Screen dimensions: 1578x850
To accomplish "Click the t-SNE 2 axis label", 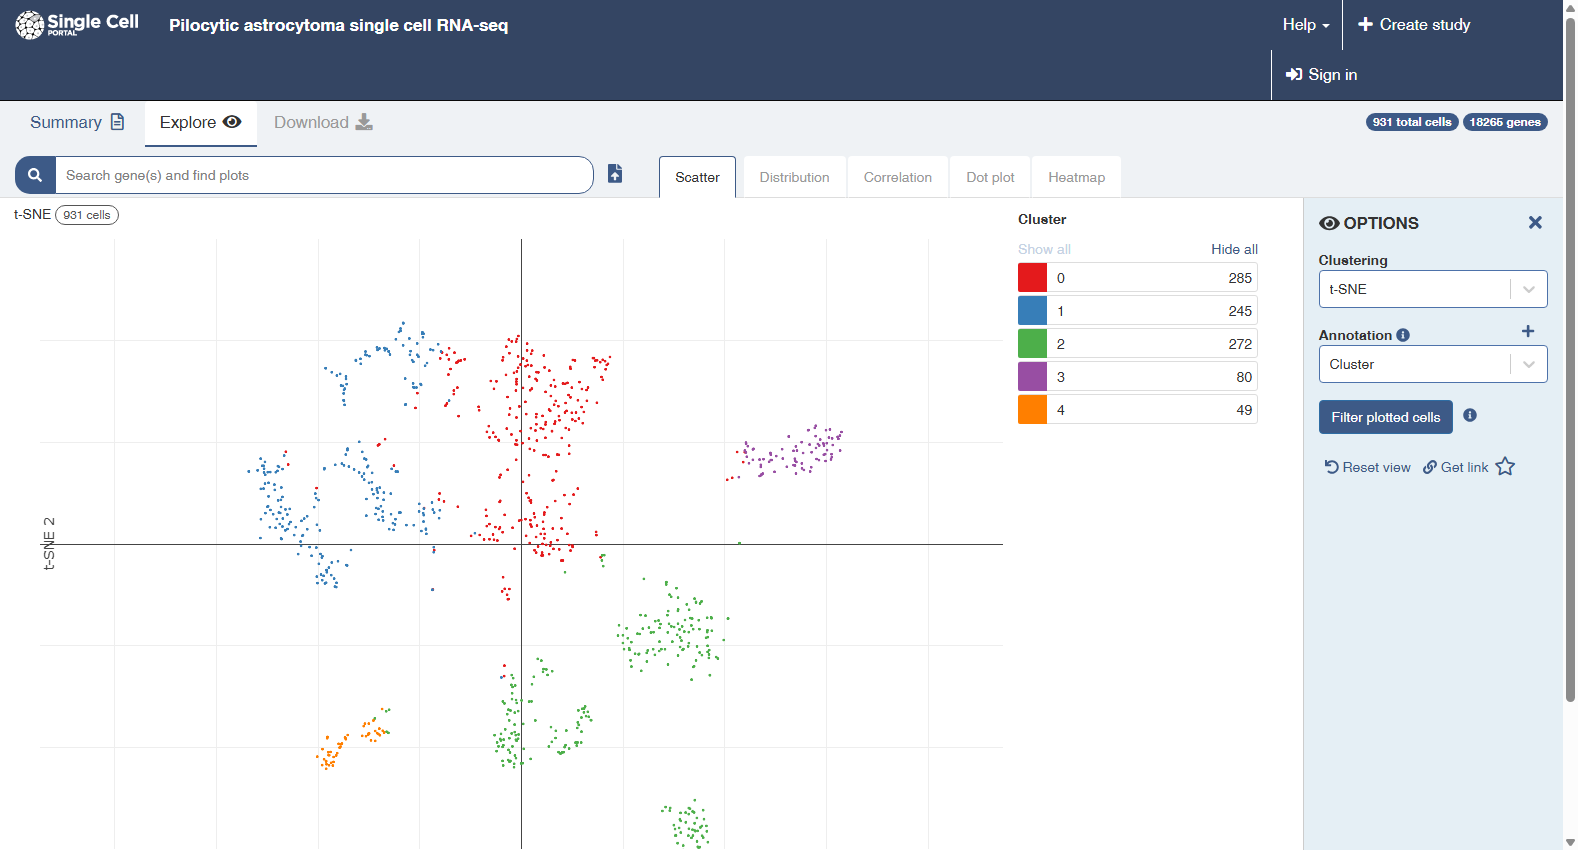I will [49, 544].
